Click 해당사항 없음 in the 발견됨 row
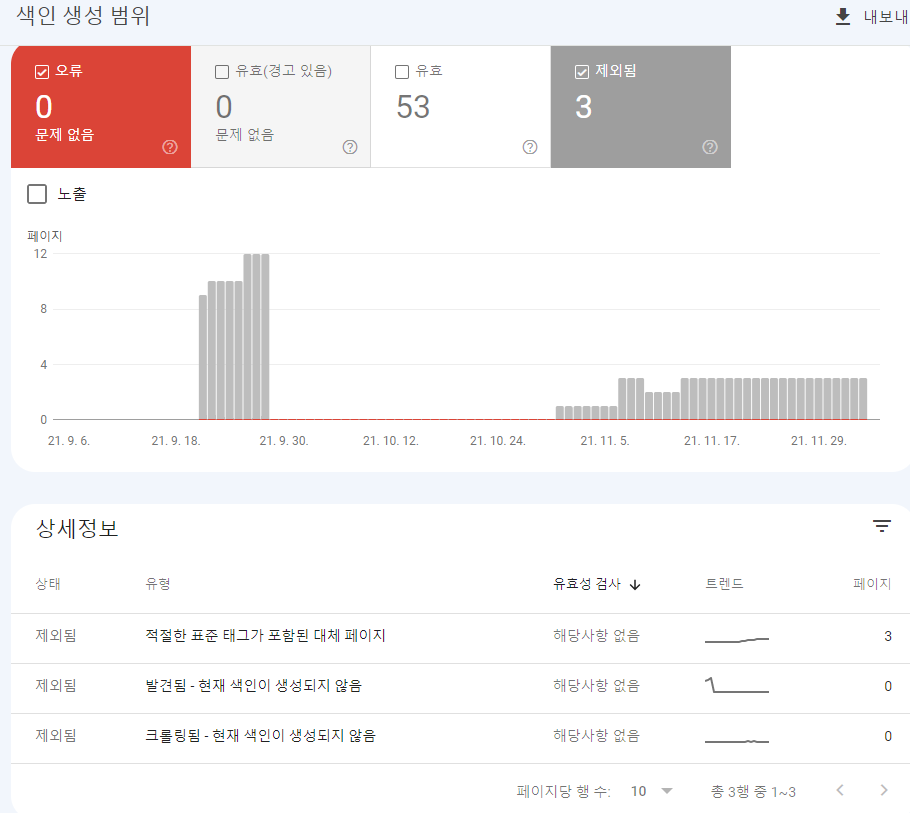Viewport: 910px width, 813px height. [x=596, y=686]
